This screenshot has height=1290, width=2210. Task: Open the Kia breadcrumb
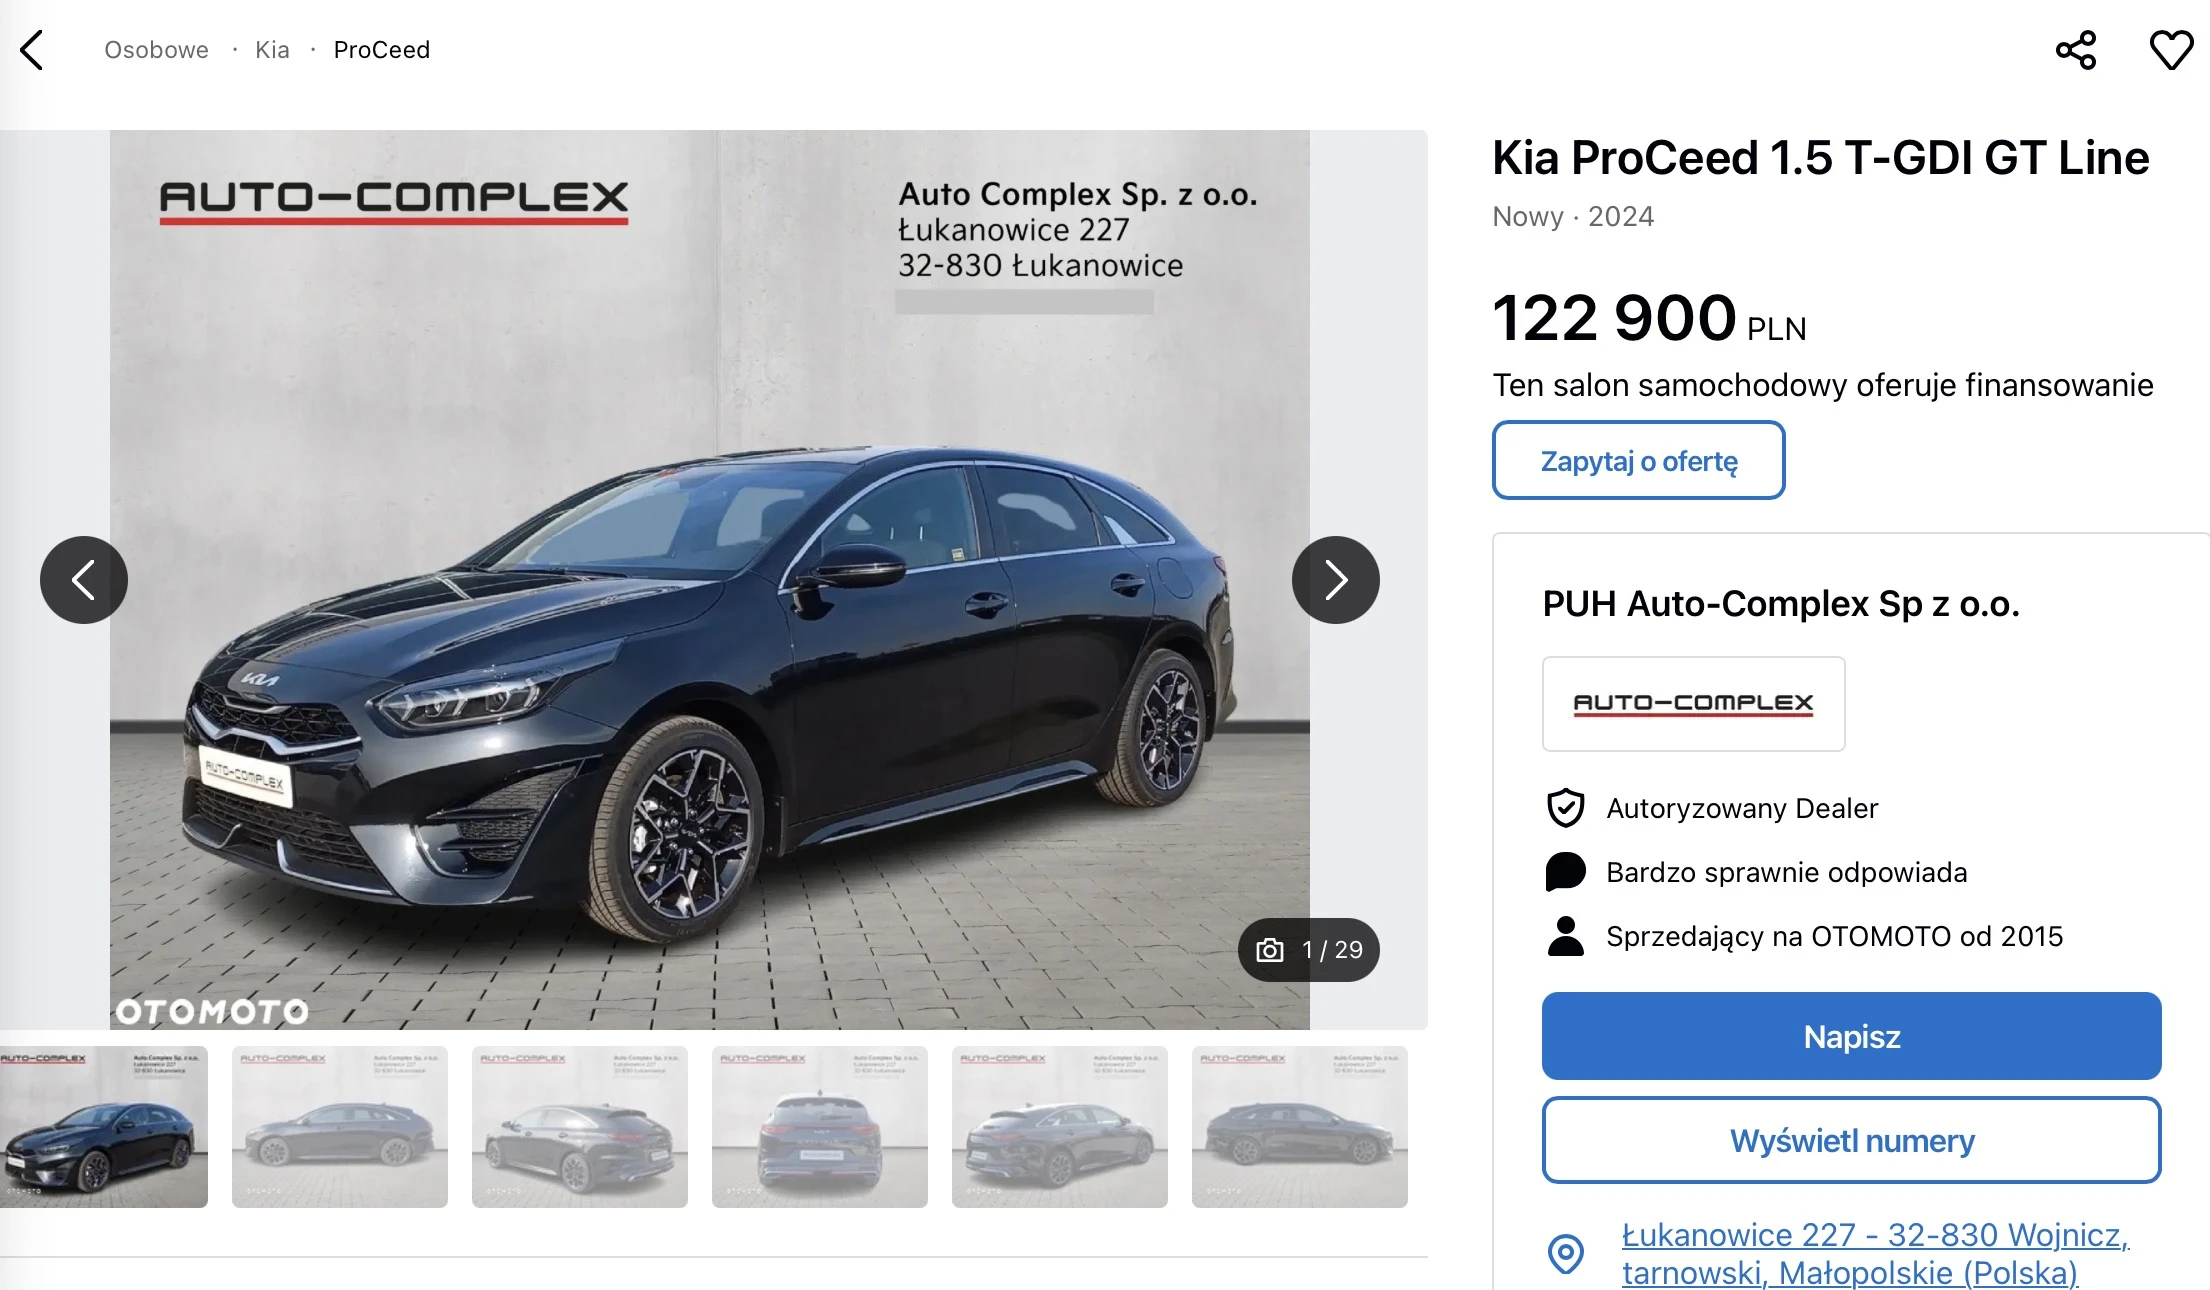272,50
